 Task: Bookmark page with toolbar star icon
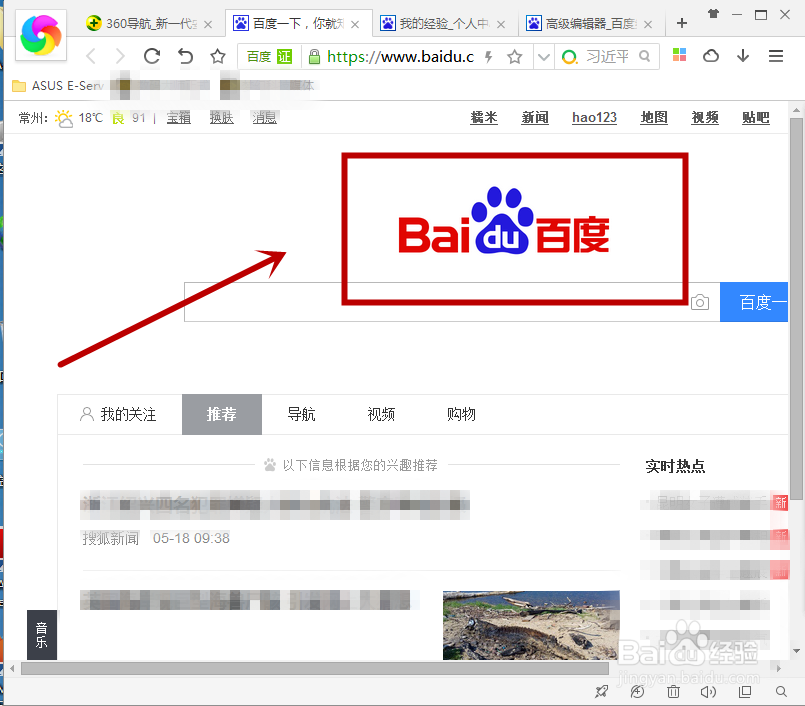click(x=218, y=56)
